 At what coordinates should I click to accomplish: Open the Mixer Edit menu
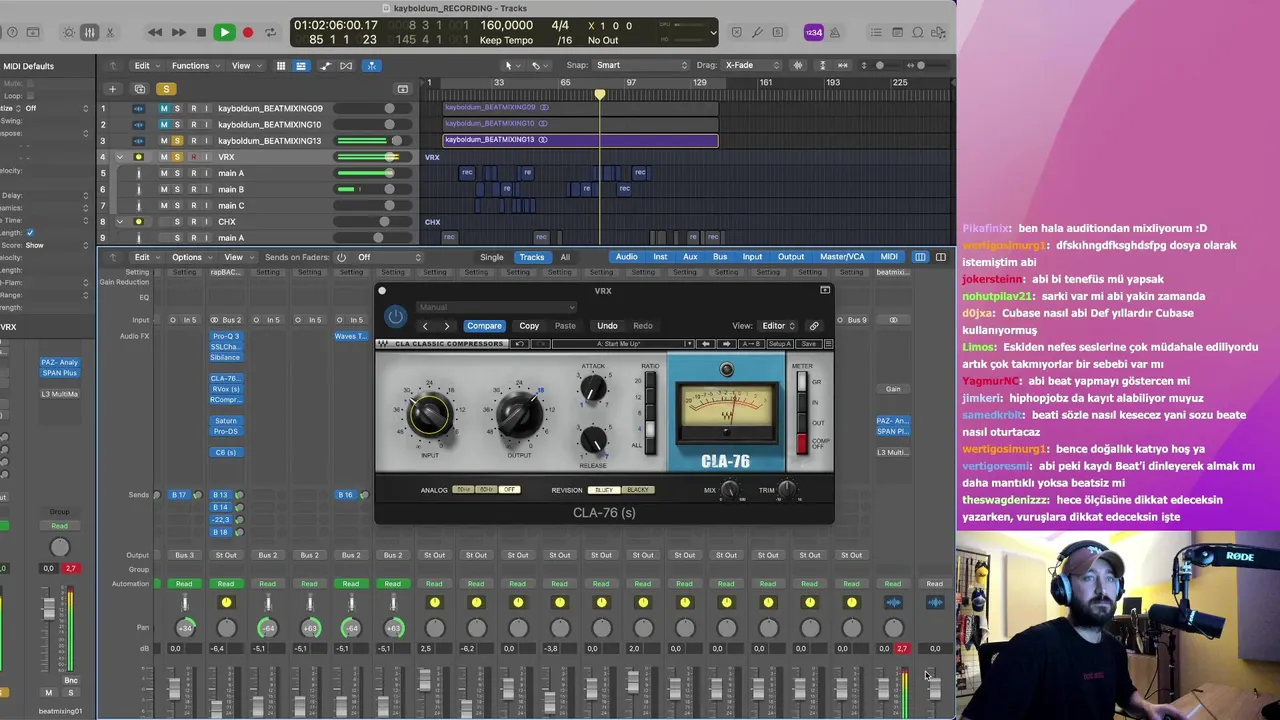pos(146,257)
